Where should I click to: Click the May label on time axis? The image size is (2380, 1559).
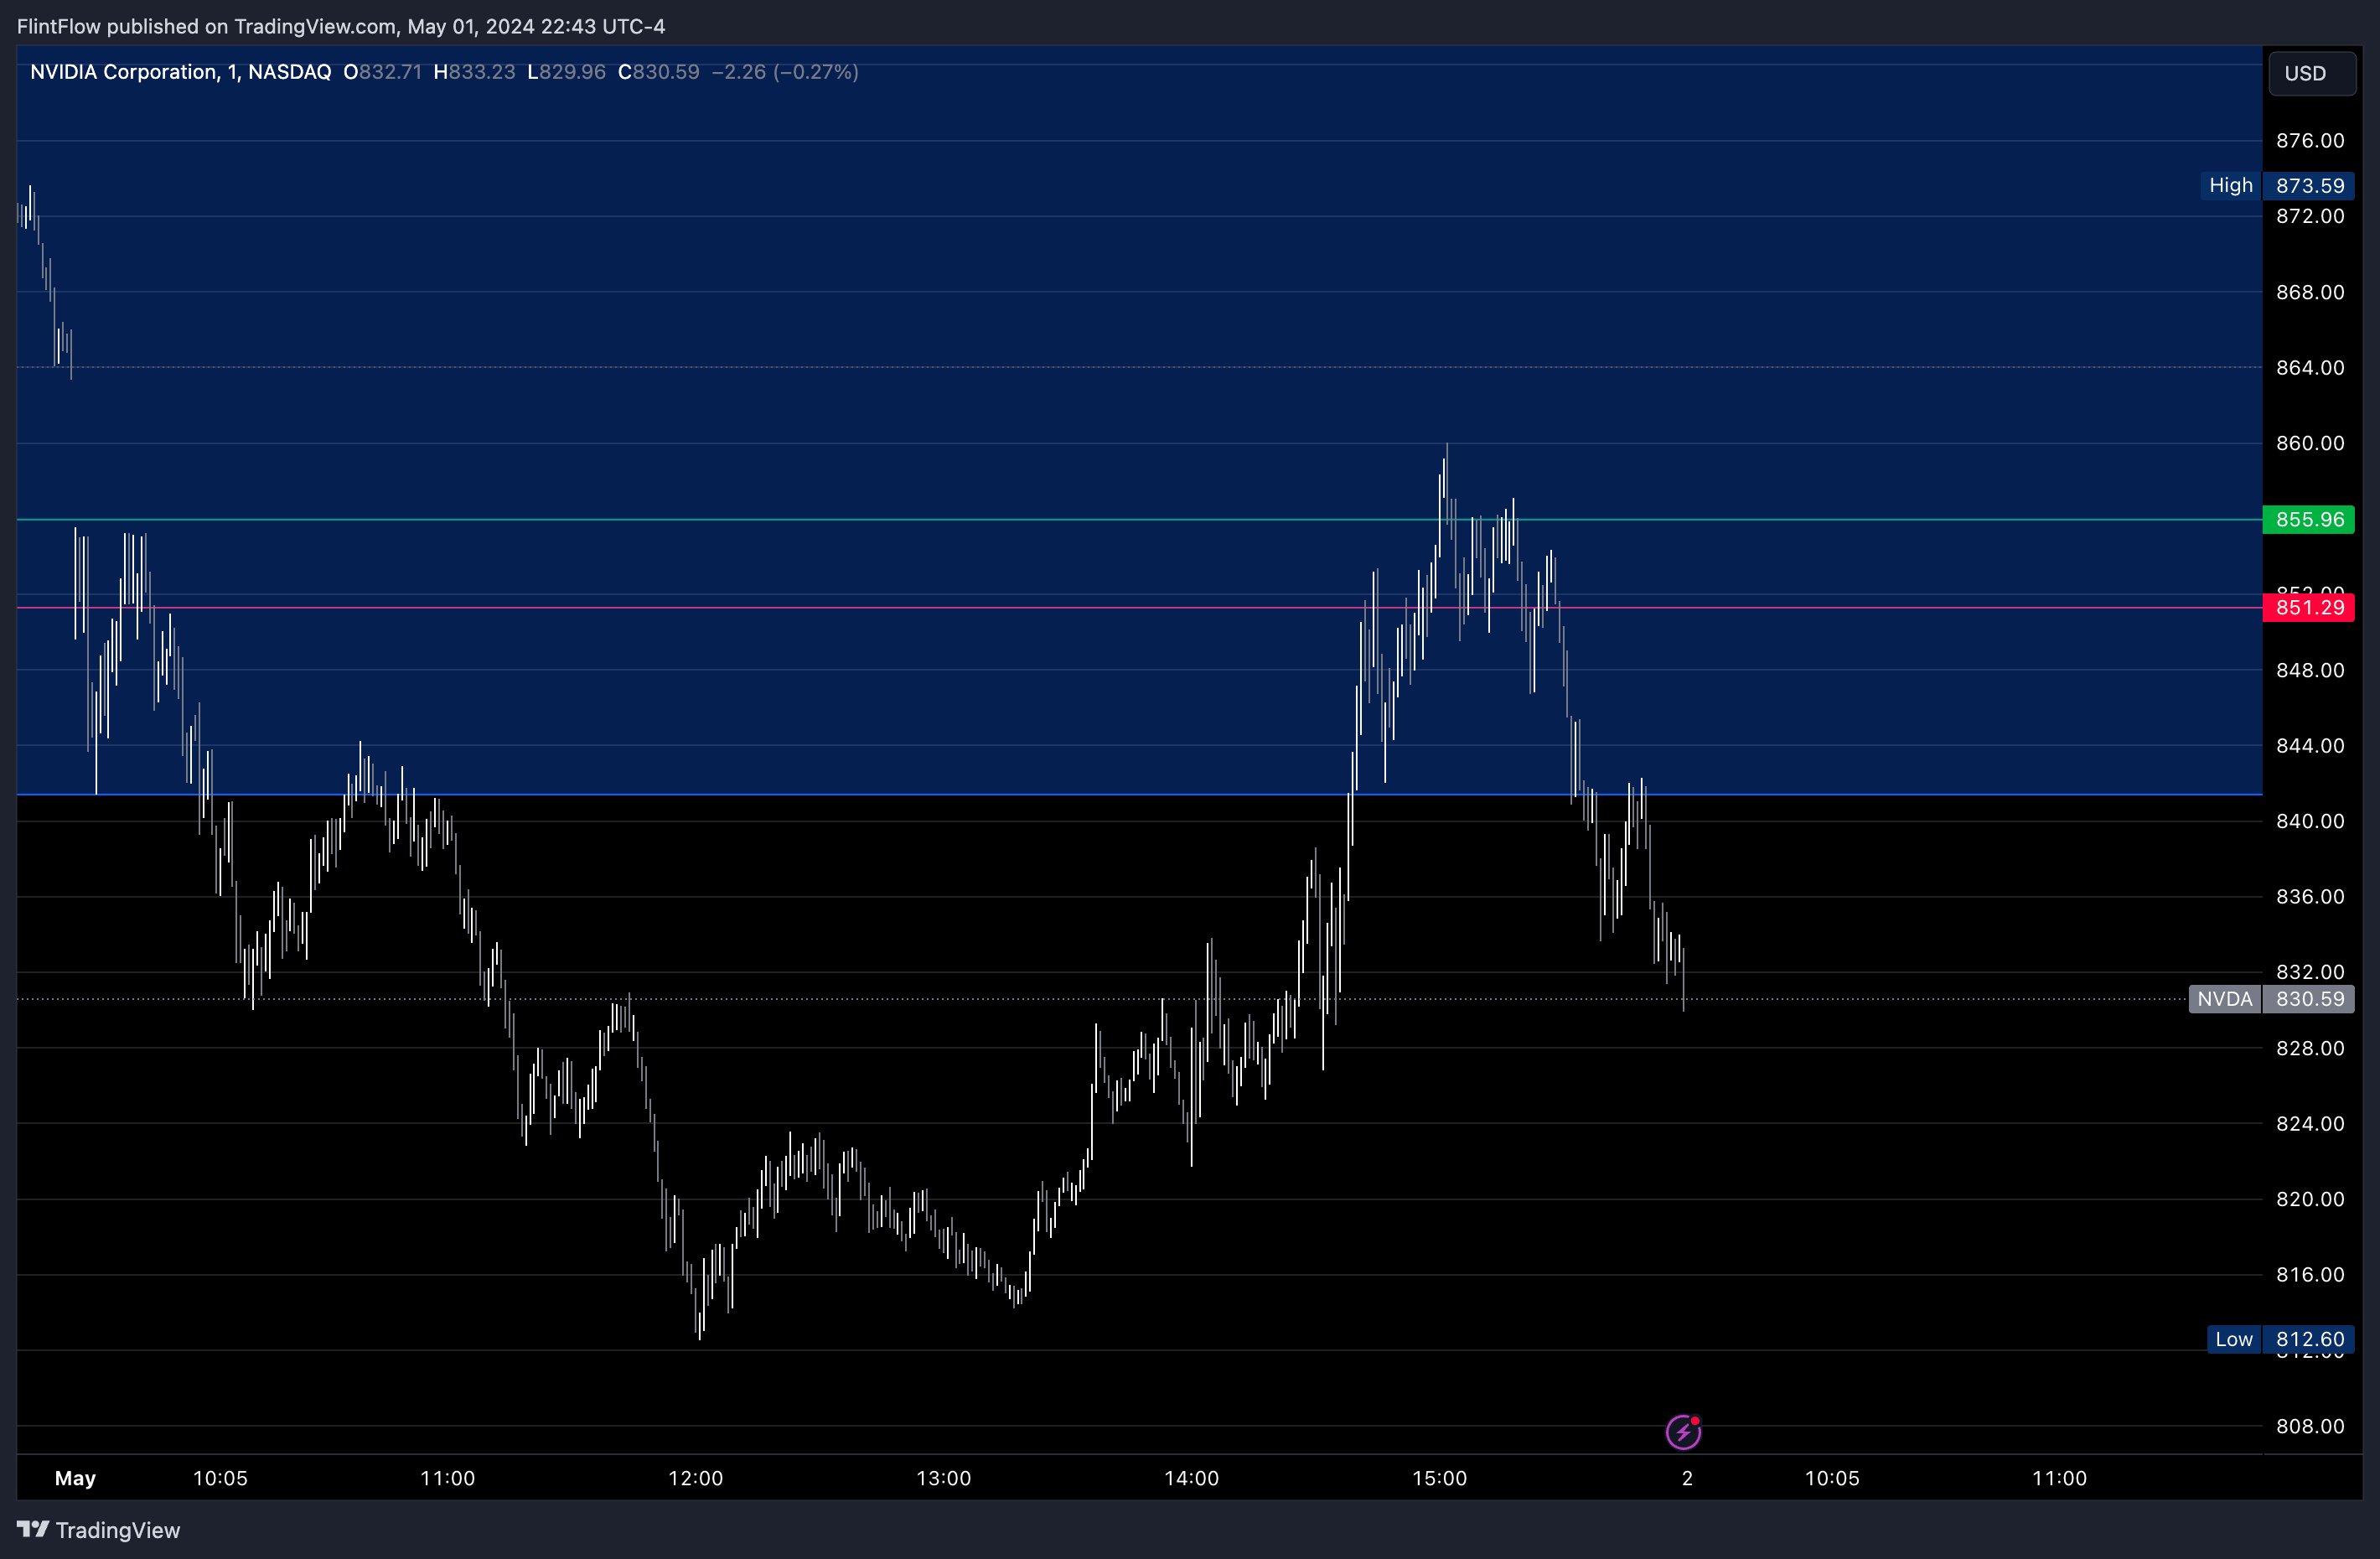75,1478
